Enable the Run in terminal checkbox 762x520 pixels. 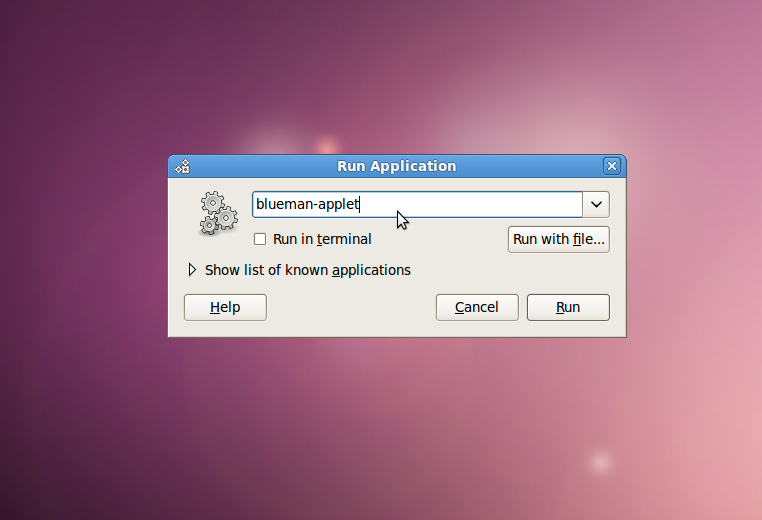click(260, 239)
